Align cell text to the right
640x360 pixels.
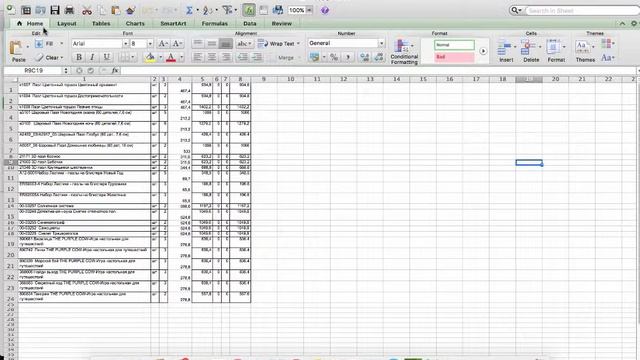click(226, 57)
